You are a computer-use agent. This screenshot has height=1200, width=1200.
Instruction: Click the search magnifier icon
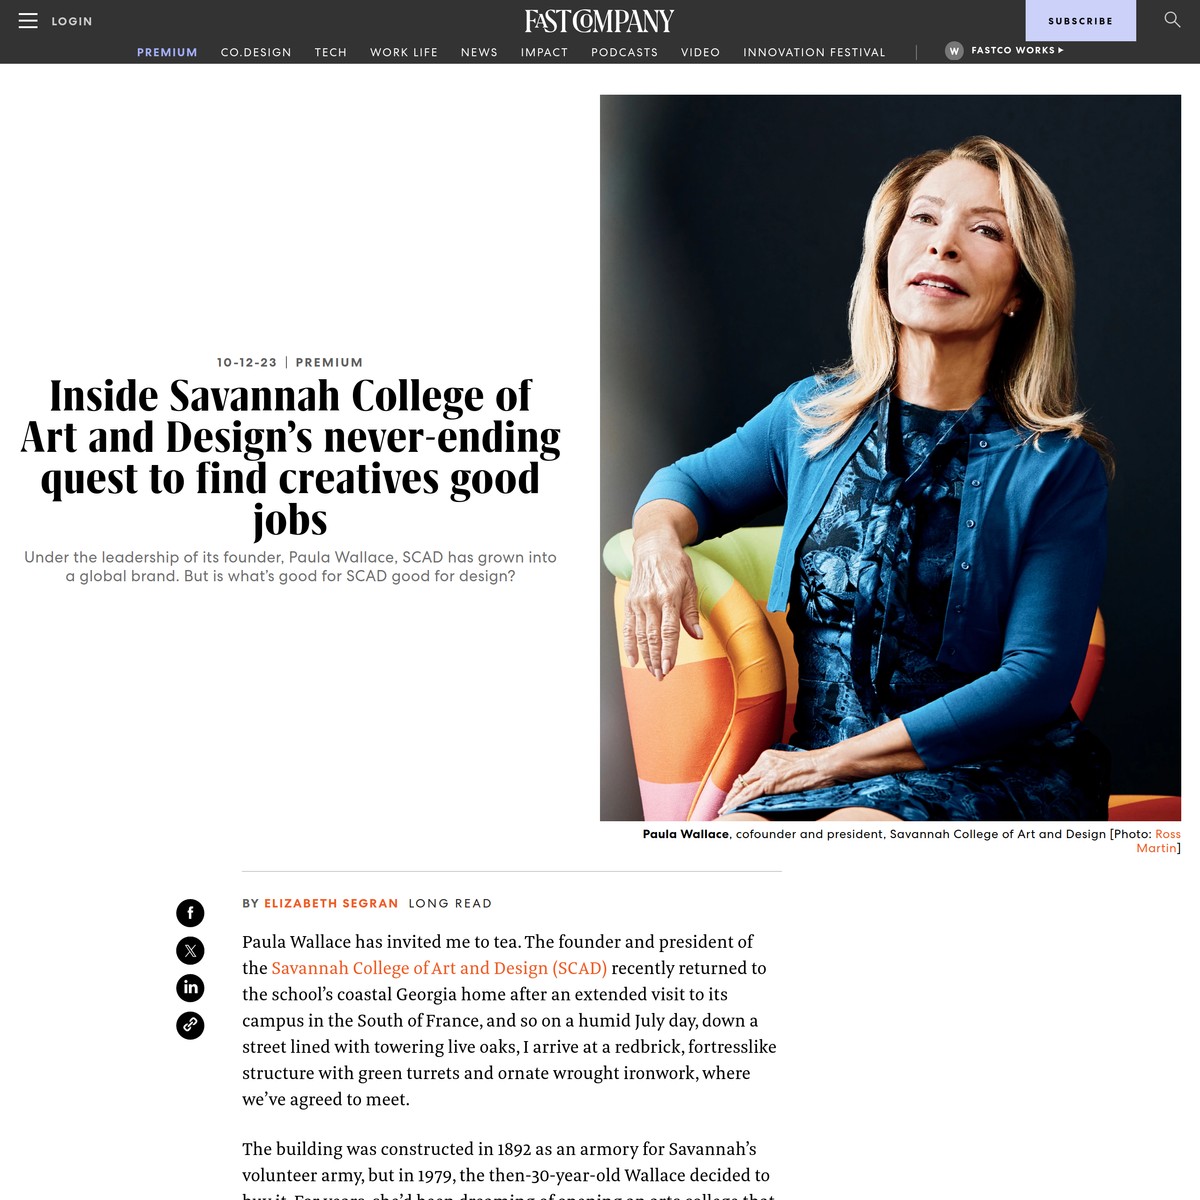[1172, 20]
